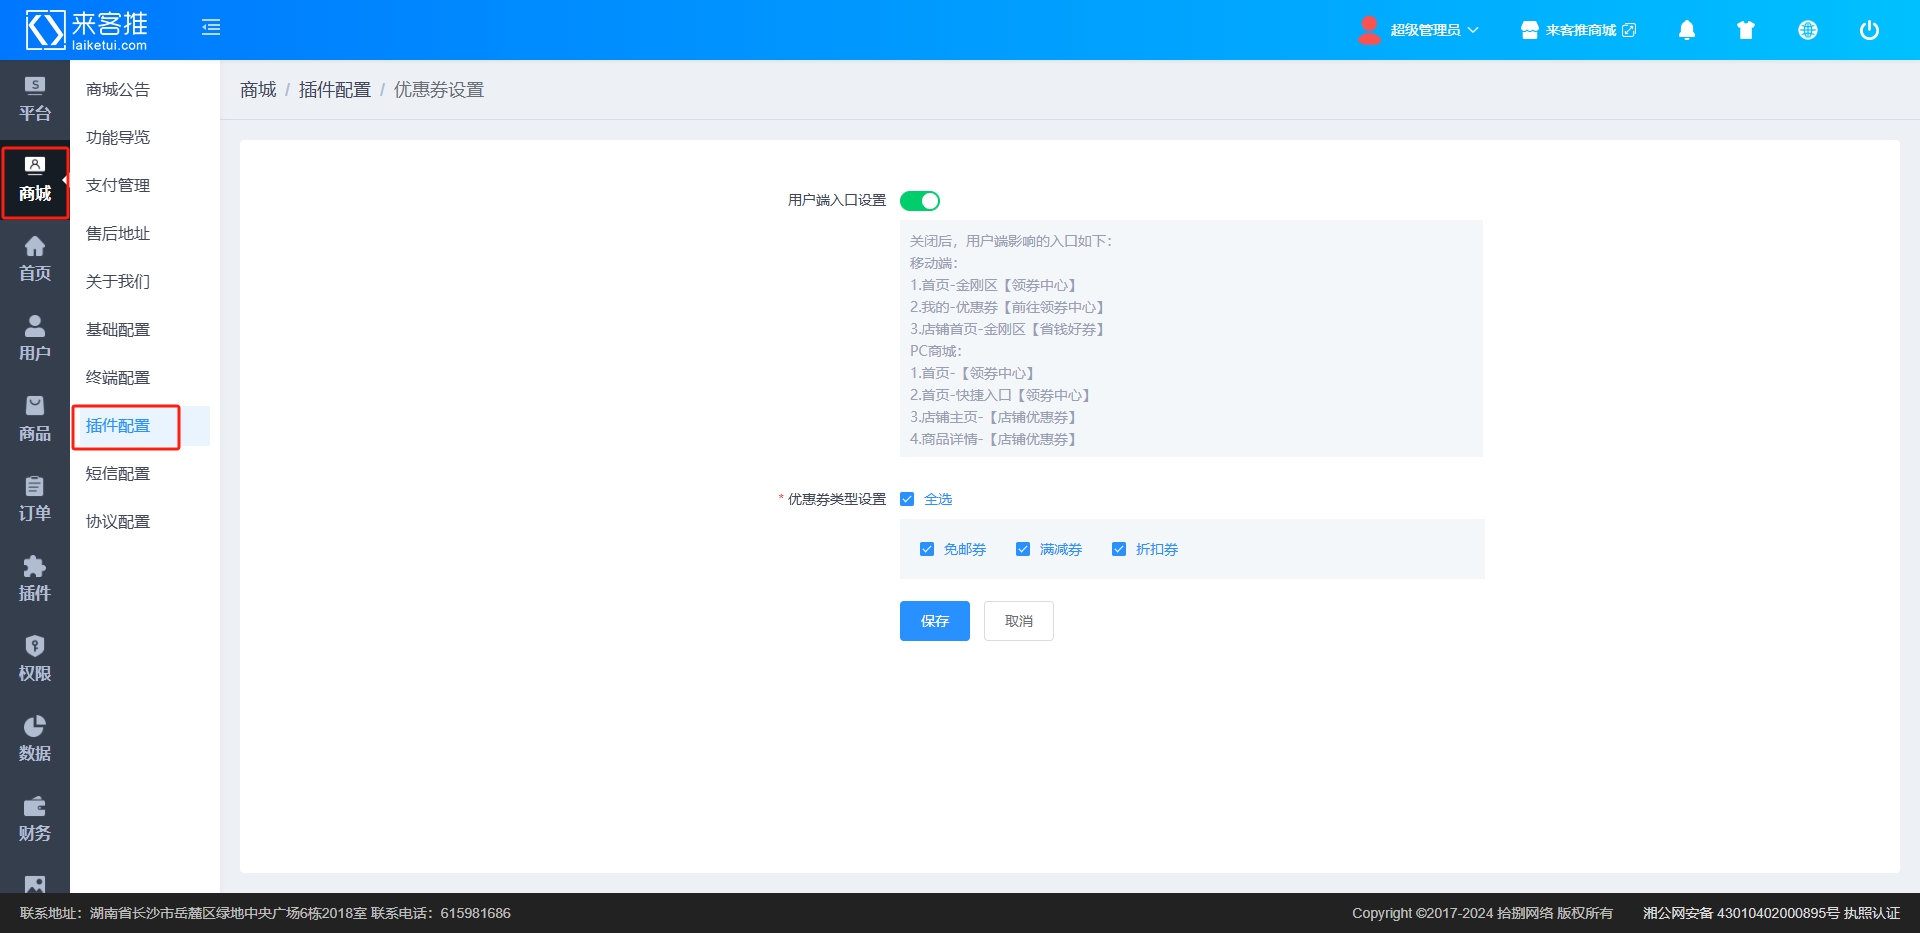Uncheck the 全选 checkbox
Screen dimensions: 1920x933
click(x=907, y=499)
